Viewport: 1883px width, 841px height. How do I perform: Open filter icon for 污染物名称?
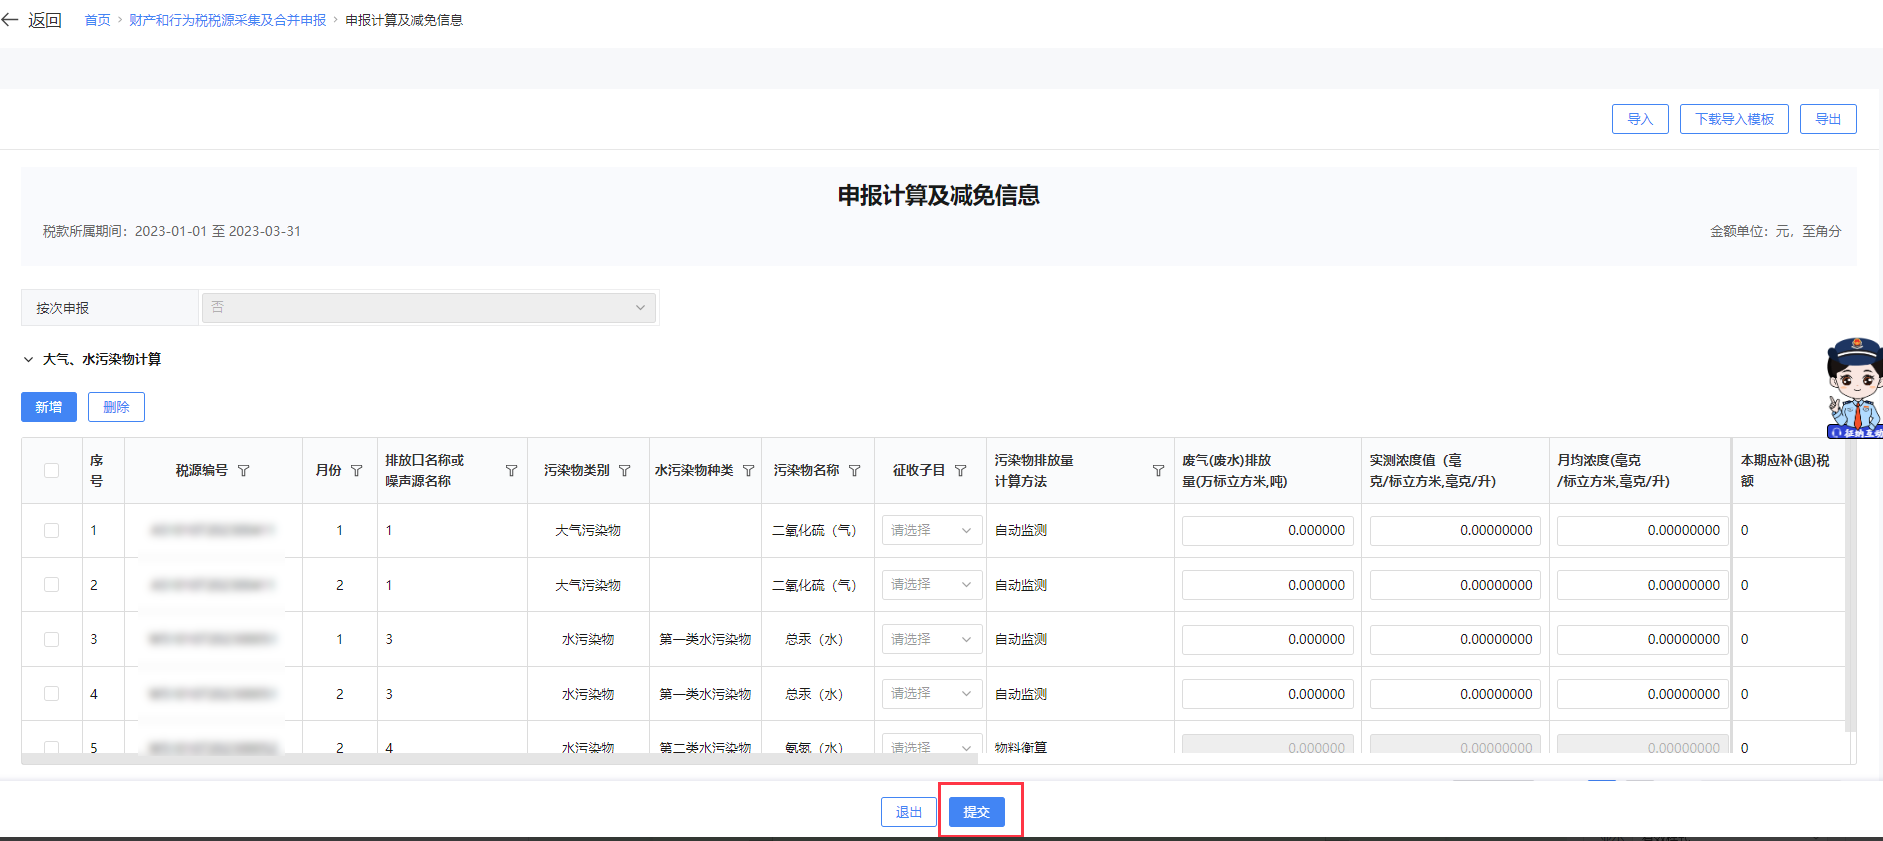[x=855, y=471]
